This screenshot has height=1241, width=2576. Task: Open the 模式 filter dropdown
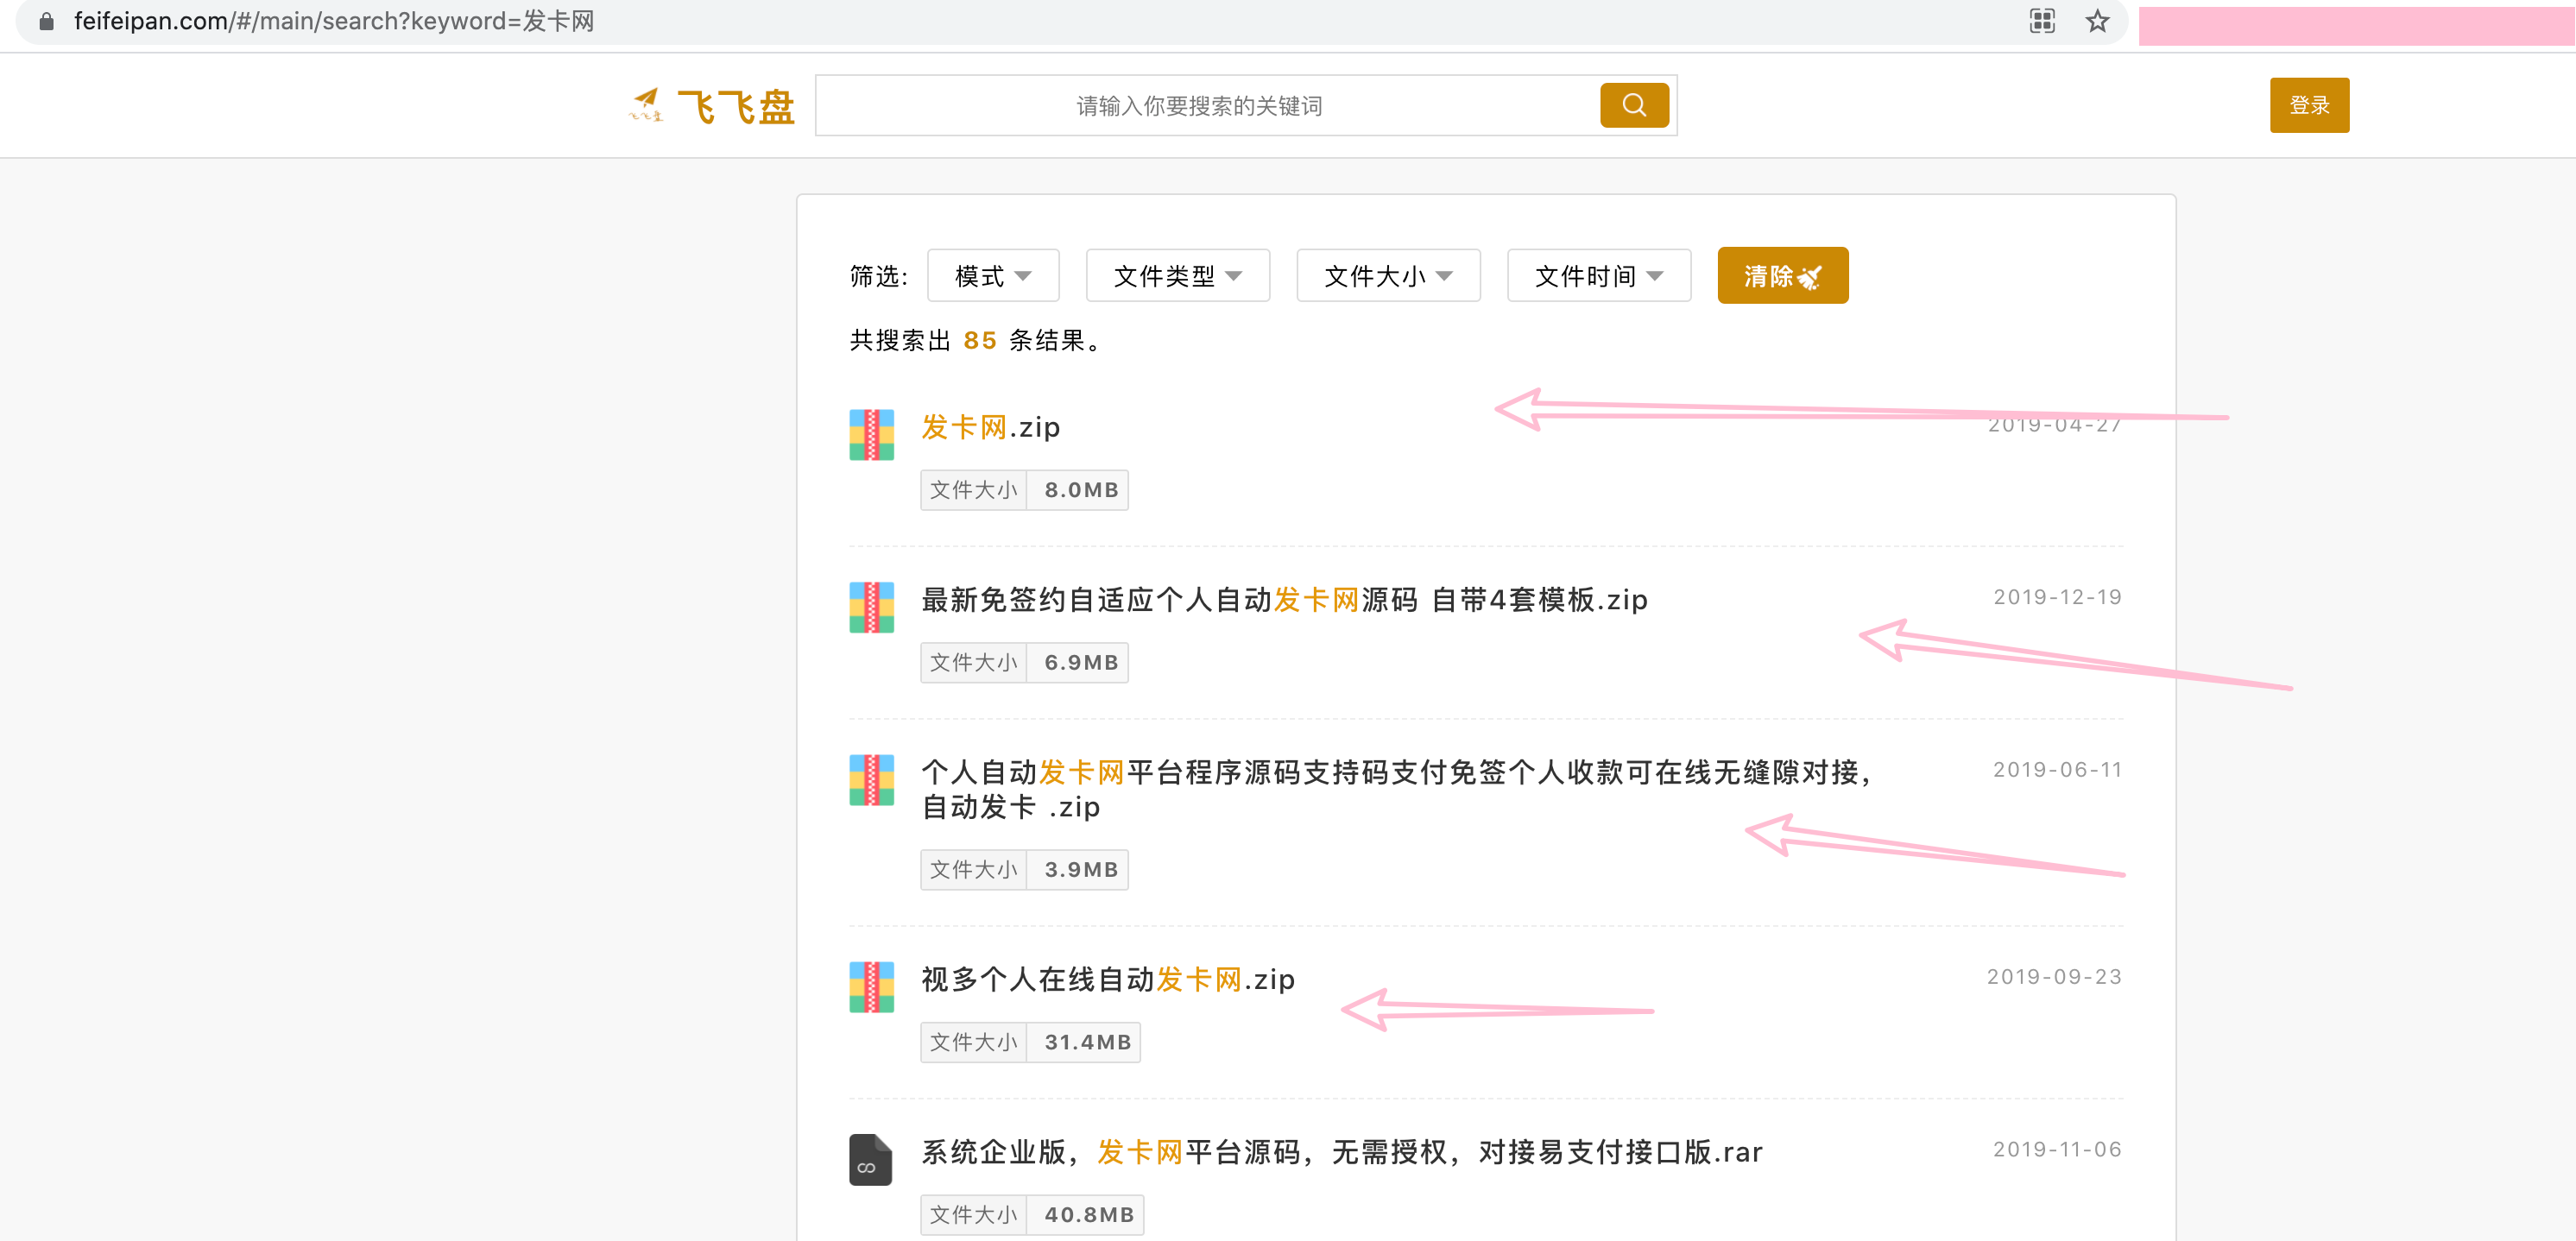(993, 275)
